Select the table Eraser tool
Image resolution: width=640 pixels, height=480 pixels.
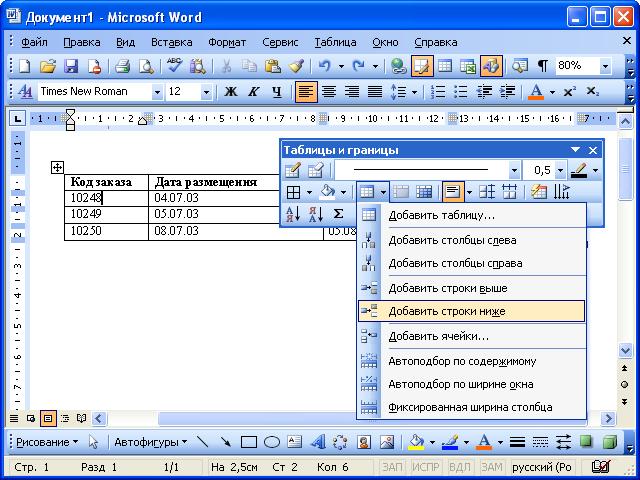tap(316, 170)
